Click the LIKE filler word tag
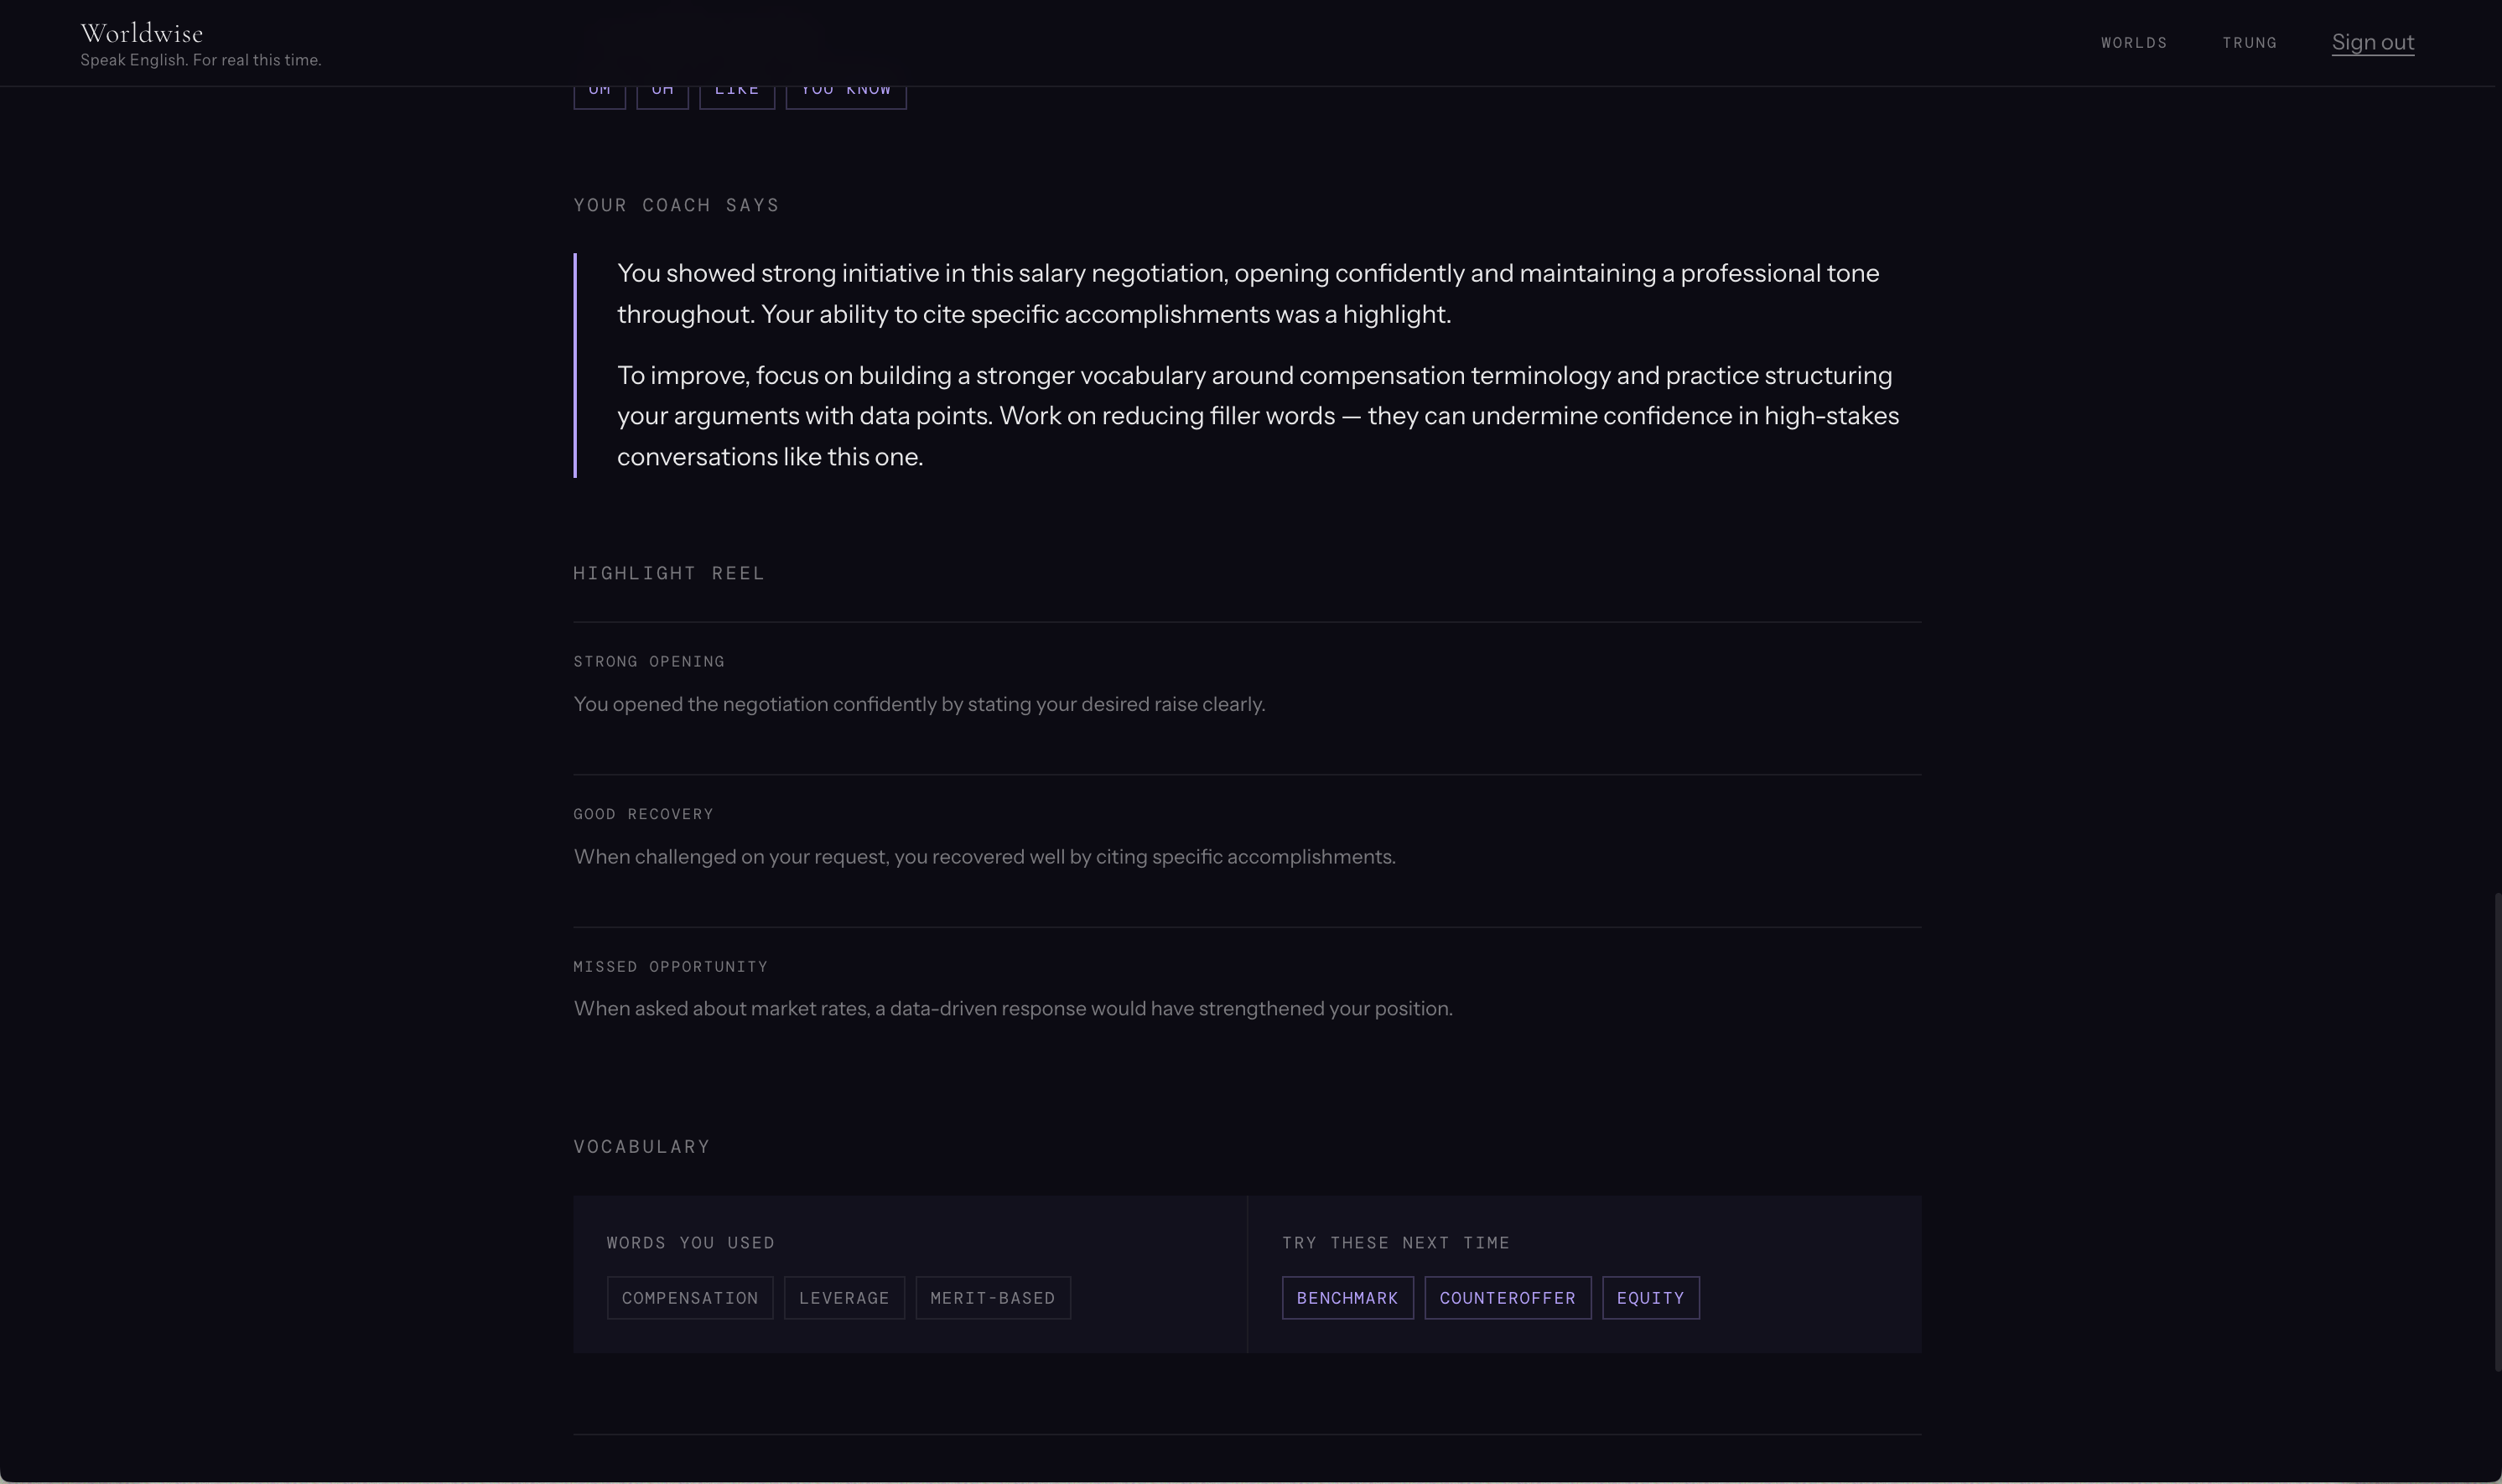Viewport: 2502px width, 1484px height. (x=737, y=97)
